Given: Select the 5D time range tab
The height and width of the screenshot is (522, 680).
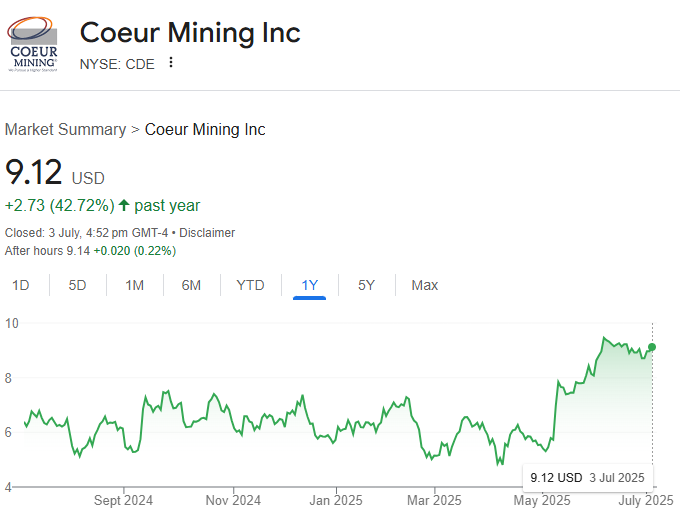Looking at the screenshot, I should point(77,285).
